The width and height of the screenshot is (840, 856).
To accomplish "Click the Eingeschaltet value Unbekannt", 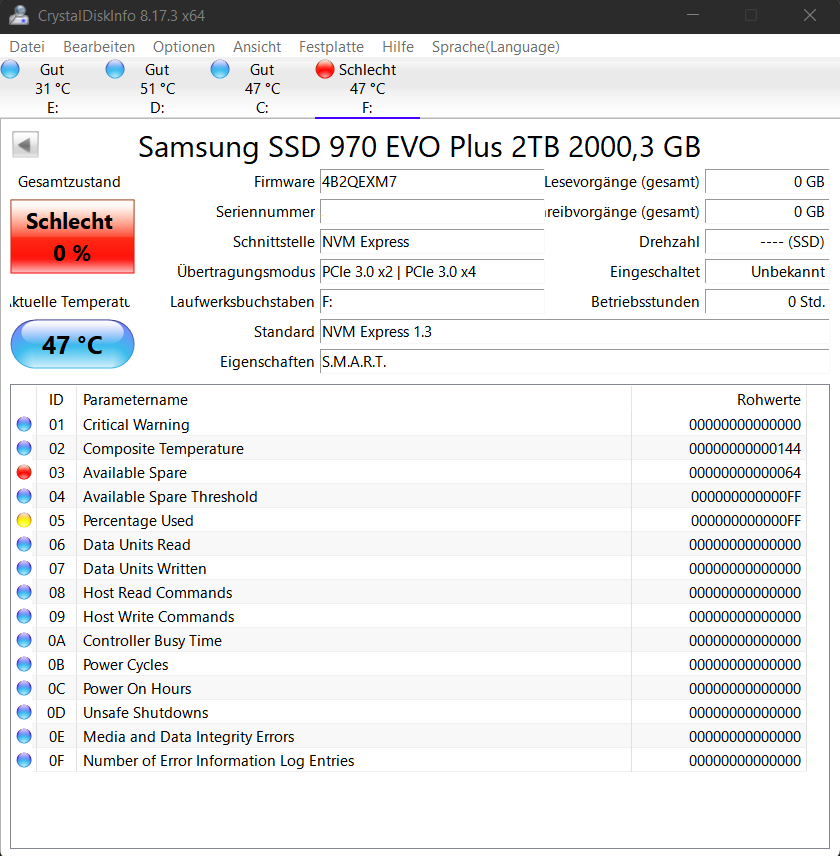I will [767, 272].
